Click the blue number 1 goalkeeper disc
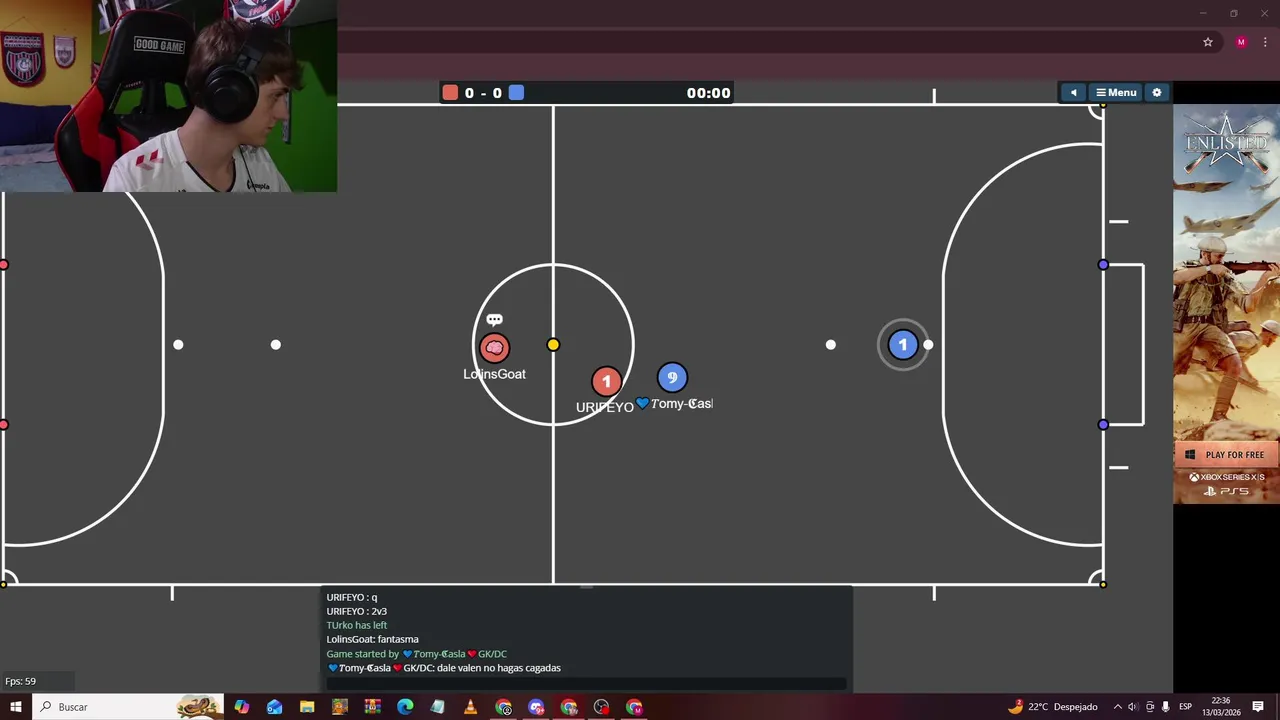1280x720 pixels. pyautogui.click(x=903, y=345)
